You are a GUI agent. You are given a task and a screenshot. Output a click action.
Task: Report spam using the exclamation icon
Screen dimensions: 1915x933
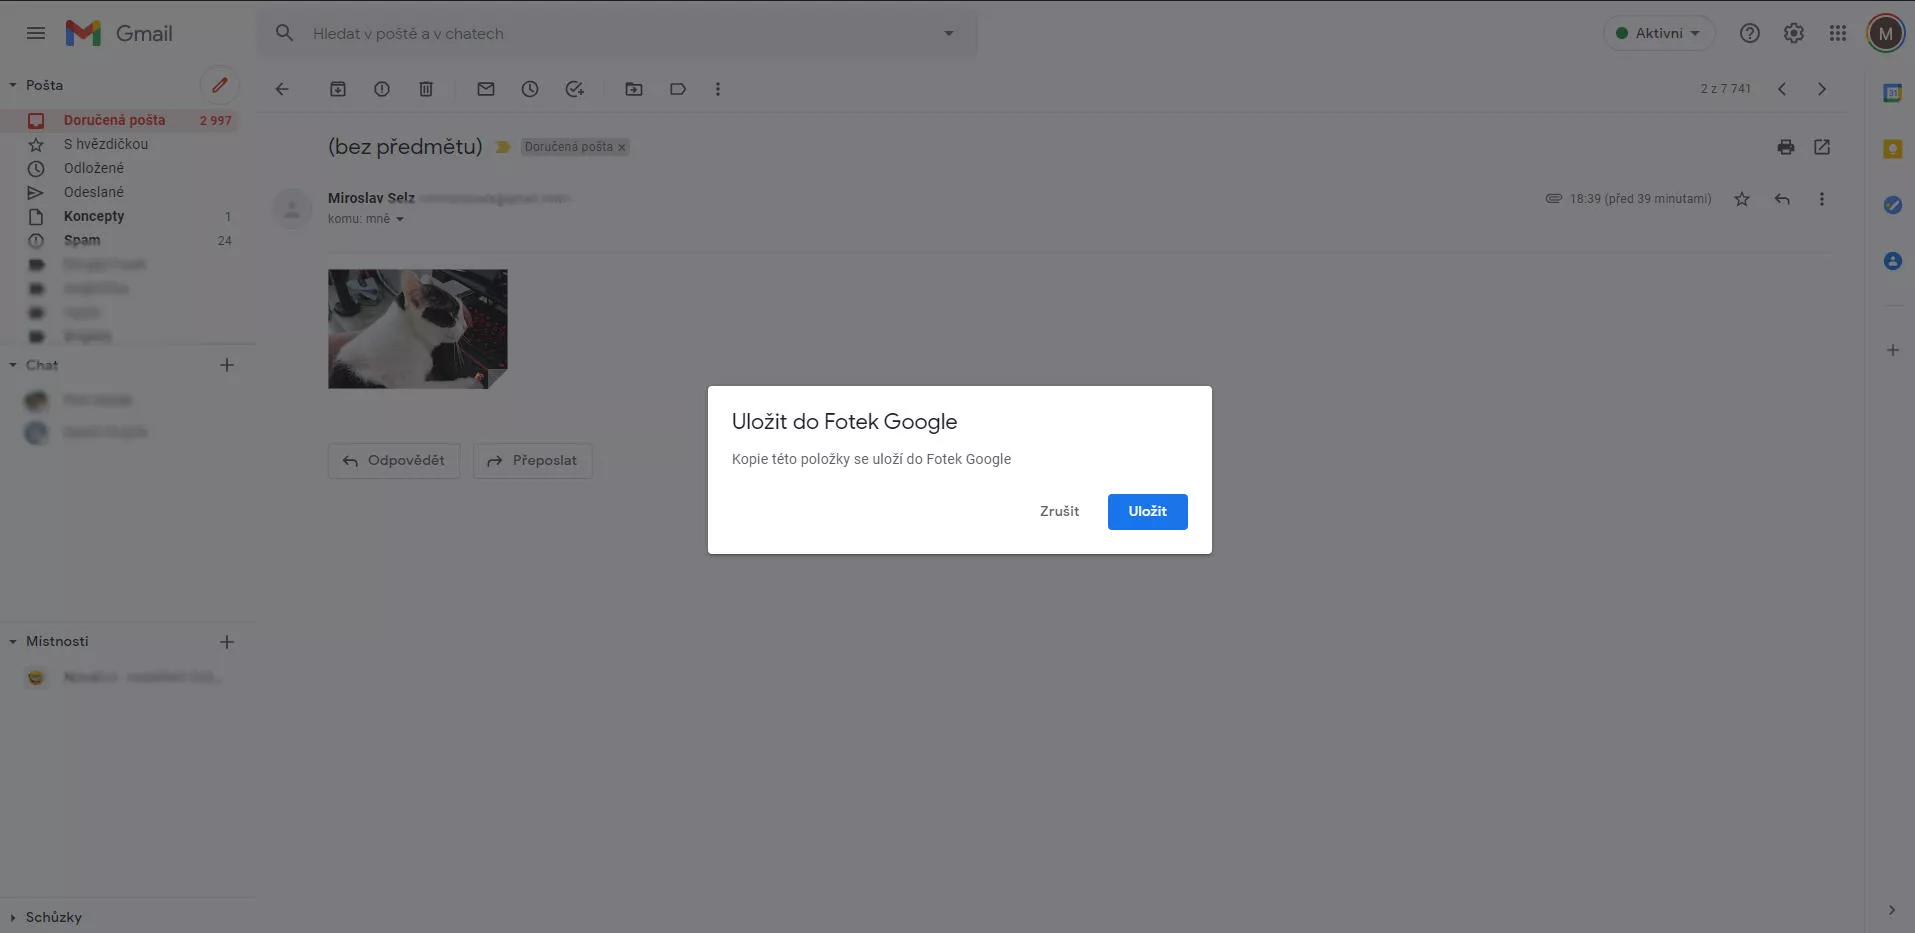tap(382, 89)
